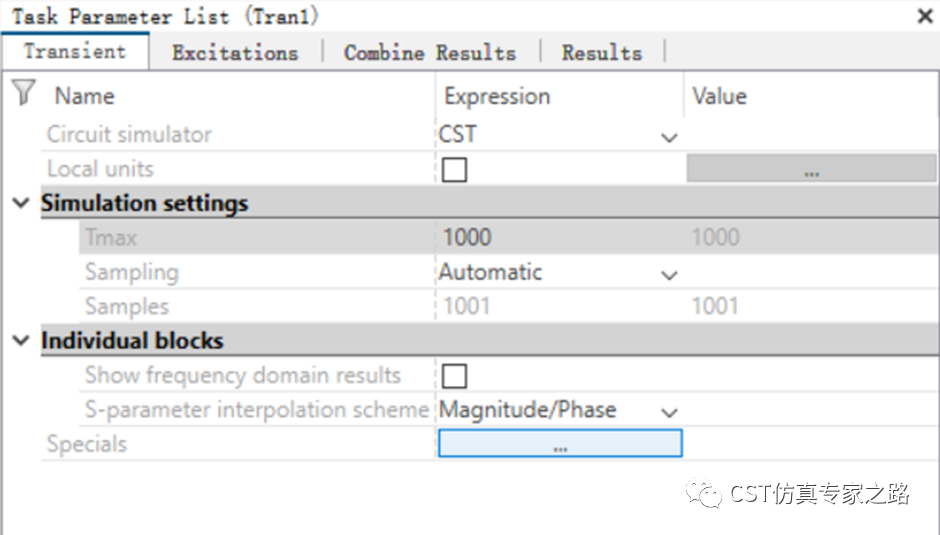The width and height of the screenshot is (940, 535).
Task: Click the Tmax expression field
Action: tap(560, 238)
